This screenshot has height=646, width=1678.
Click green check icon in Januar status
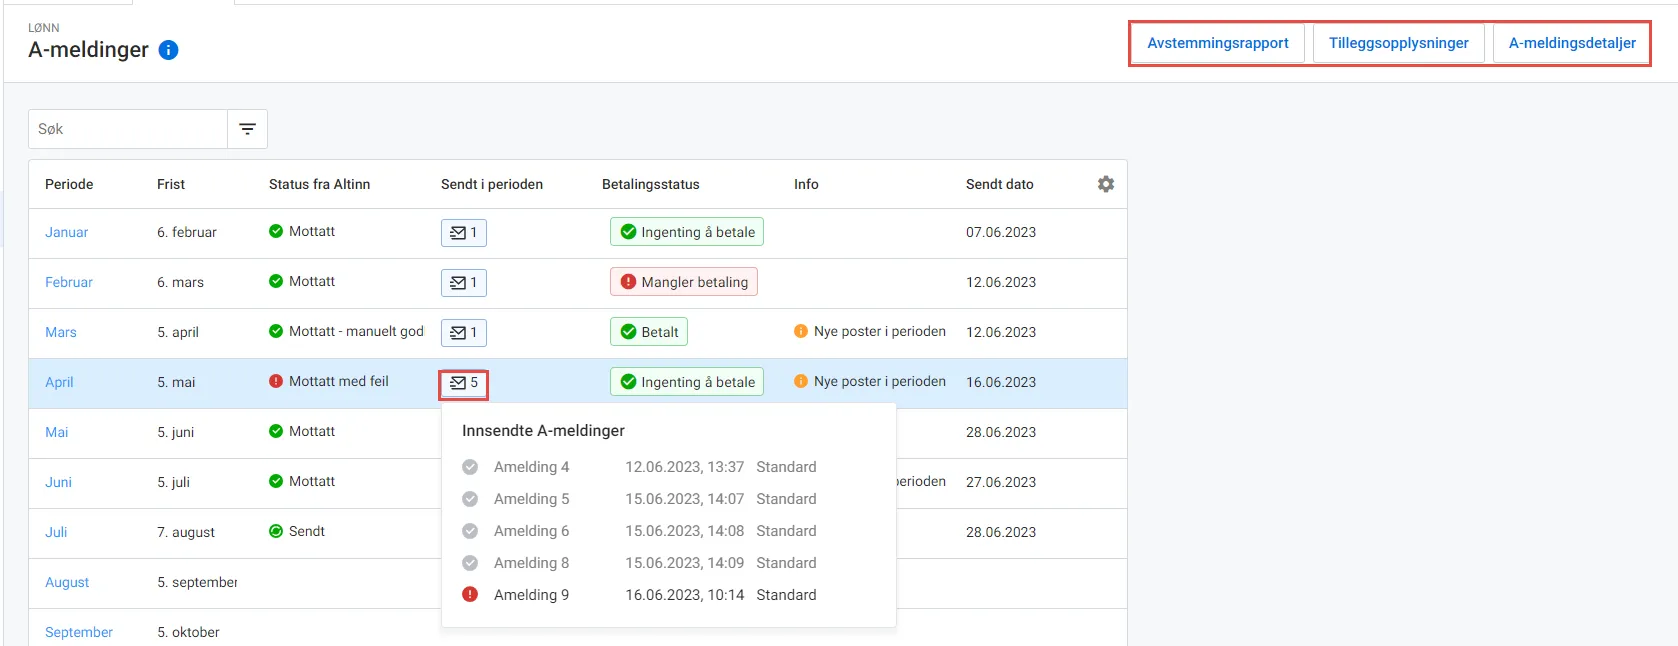click(x=276, y=231)
